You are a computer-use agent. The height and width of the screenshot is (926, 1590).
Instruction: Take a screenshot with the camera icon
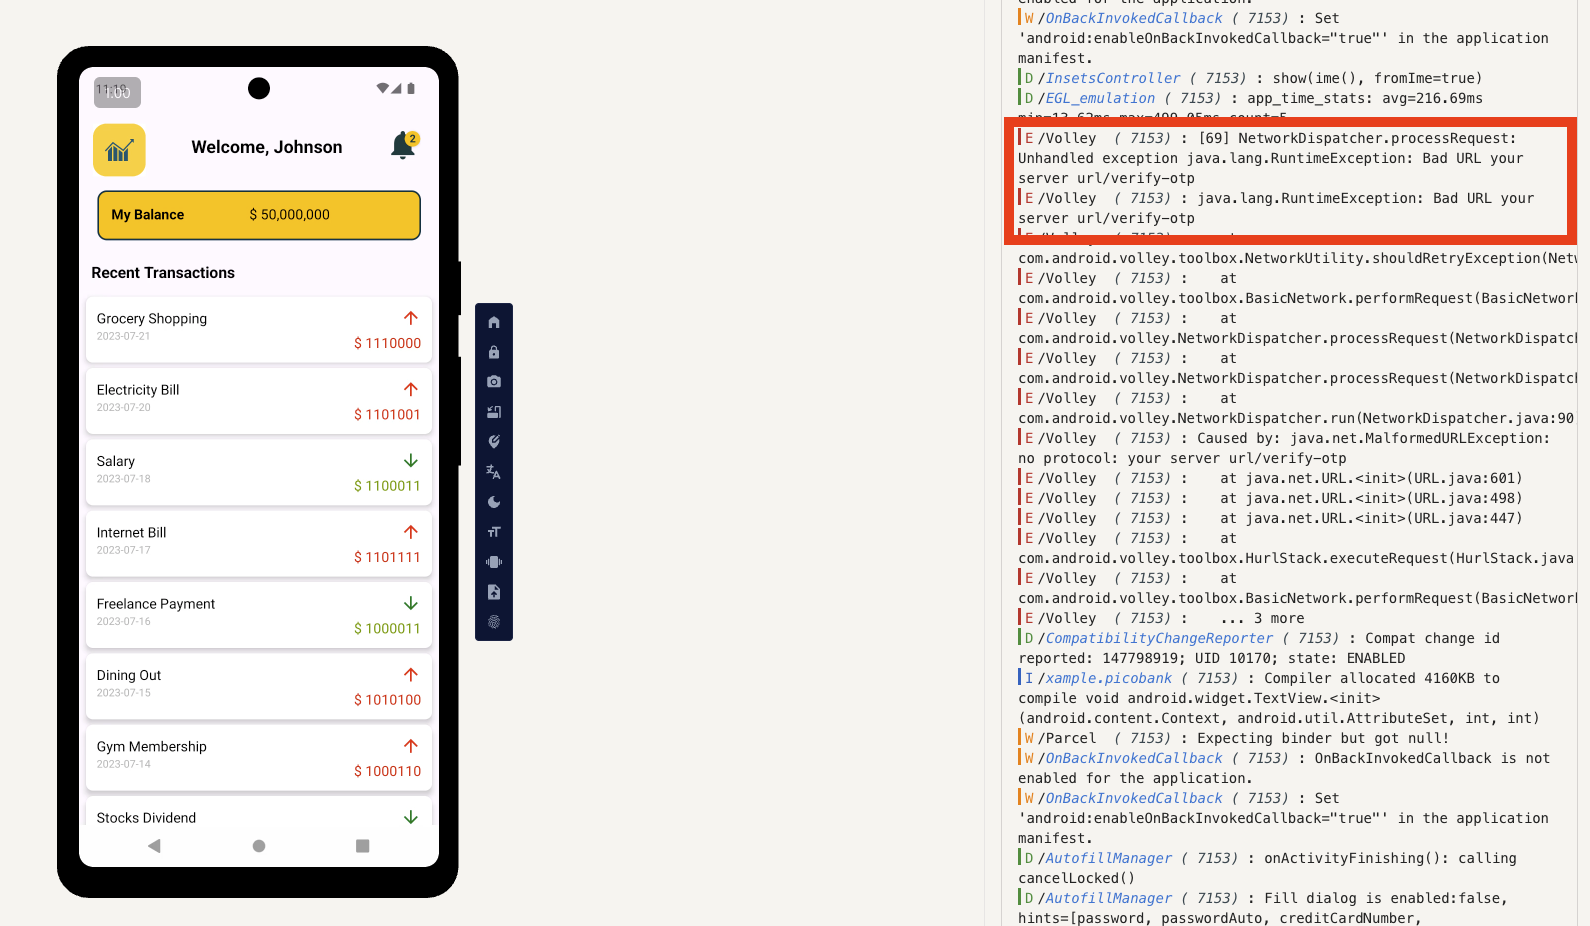pyautogui.click(x=494, y=382)
